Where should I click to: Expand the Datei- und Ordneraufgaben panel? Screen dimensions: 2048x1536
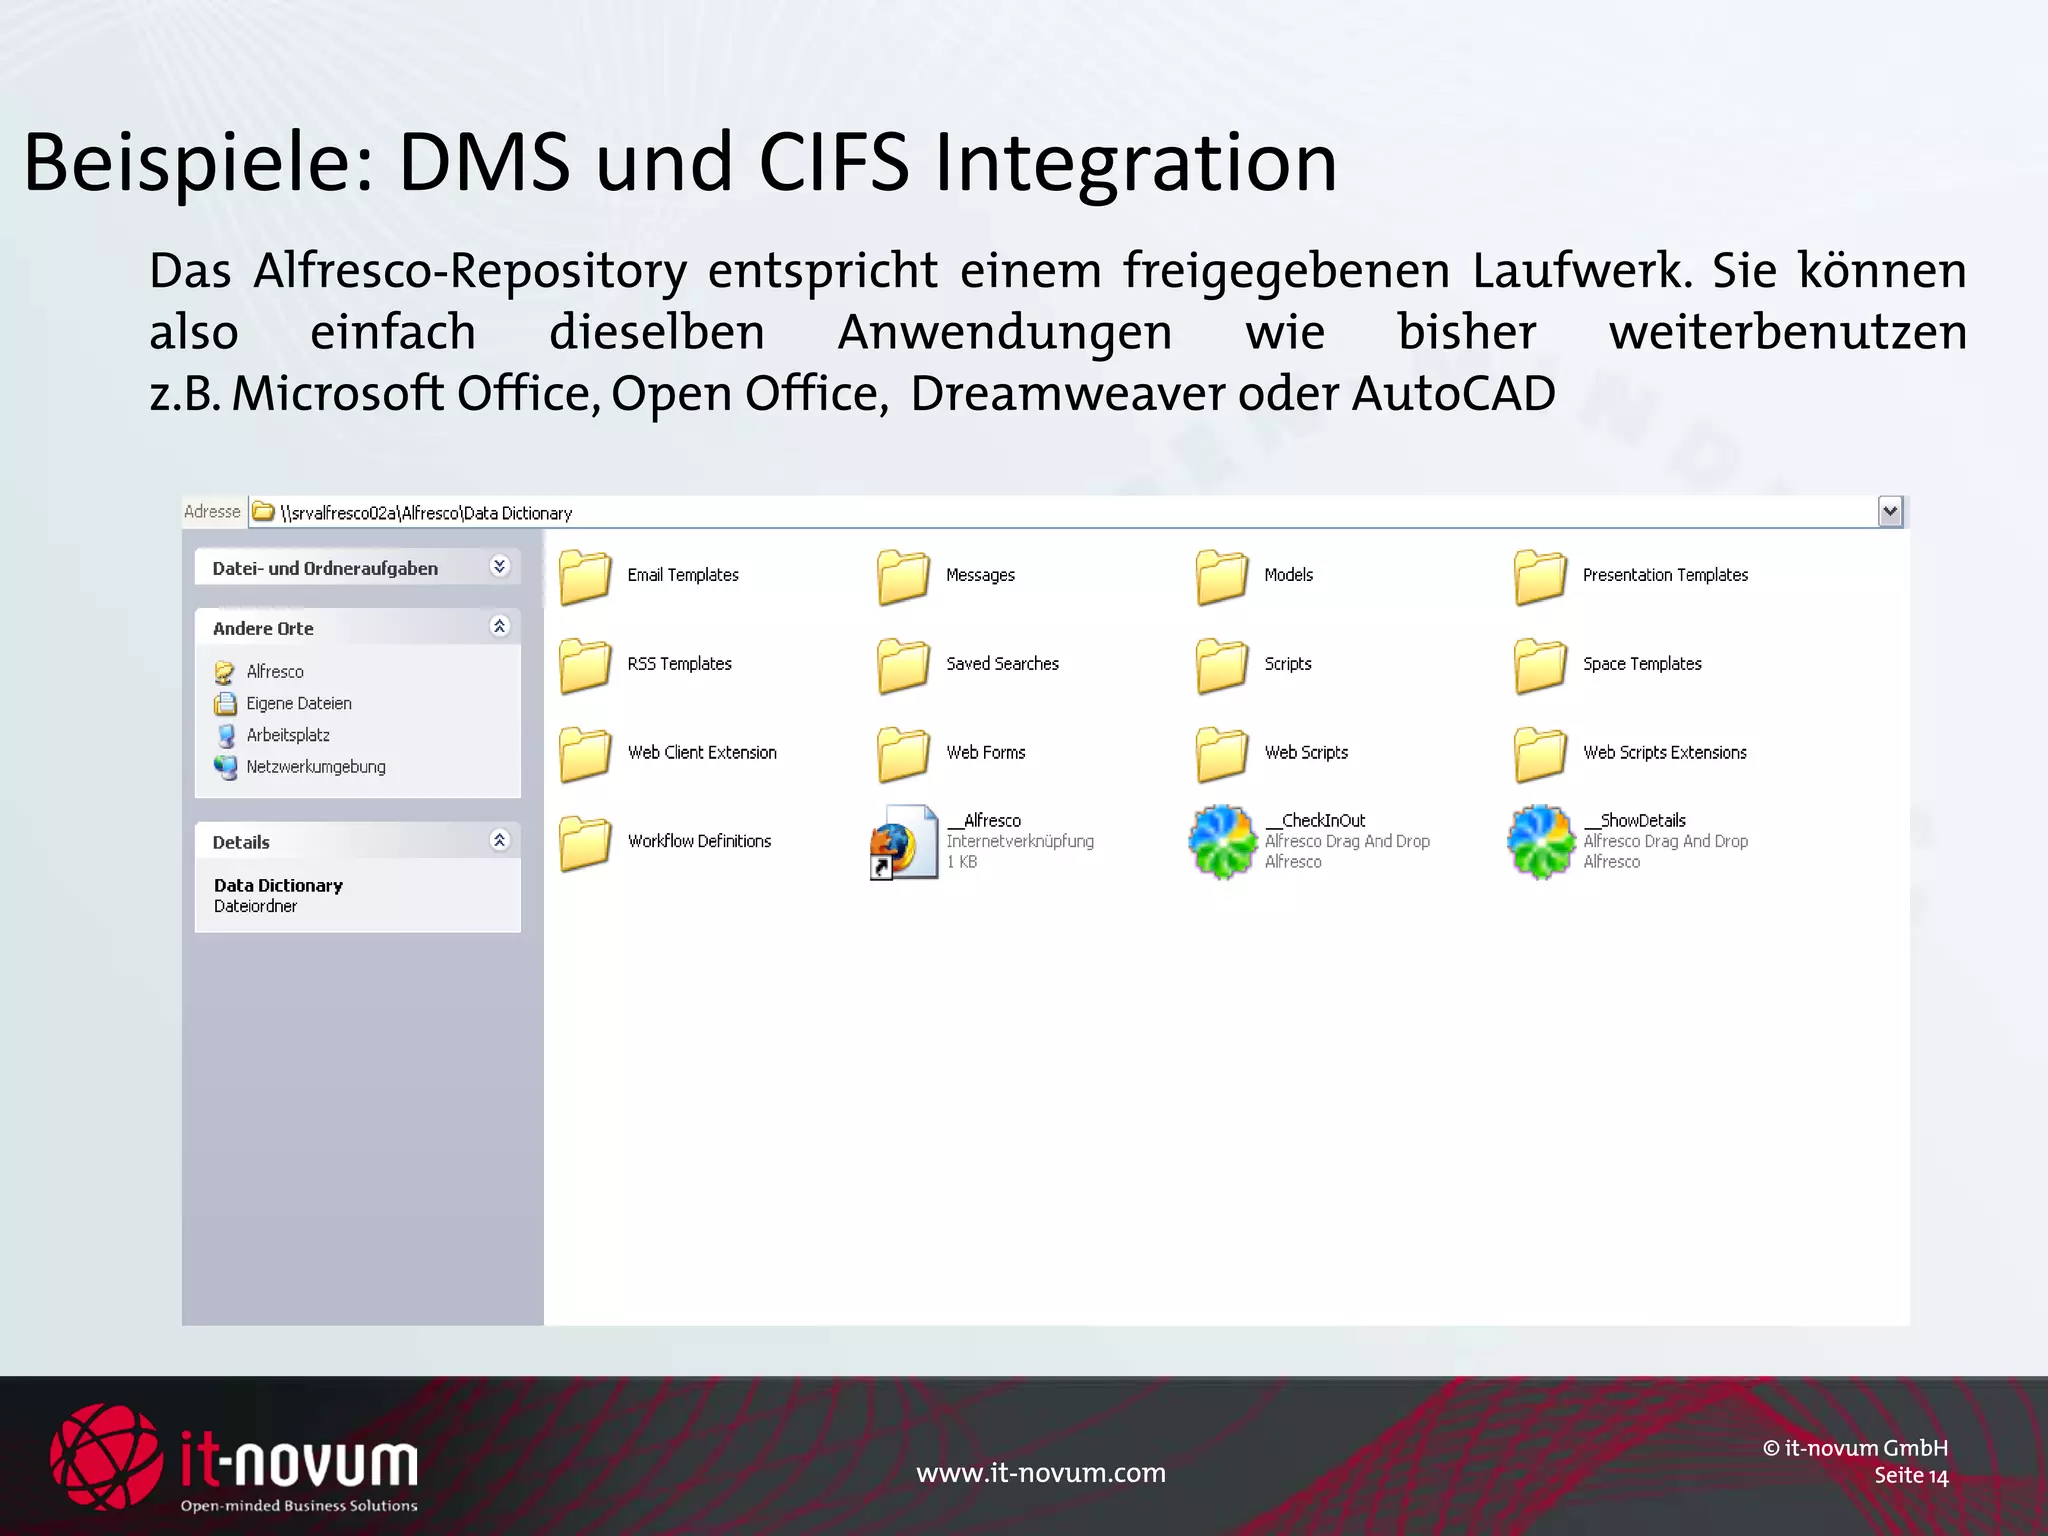(x=500, y=567)
